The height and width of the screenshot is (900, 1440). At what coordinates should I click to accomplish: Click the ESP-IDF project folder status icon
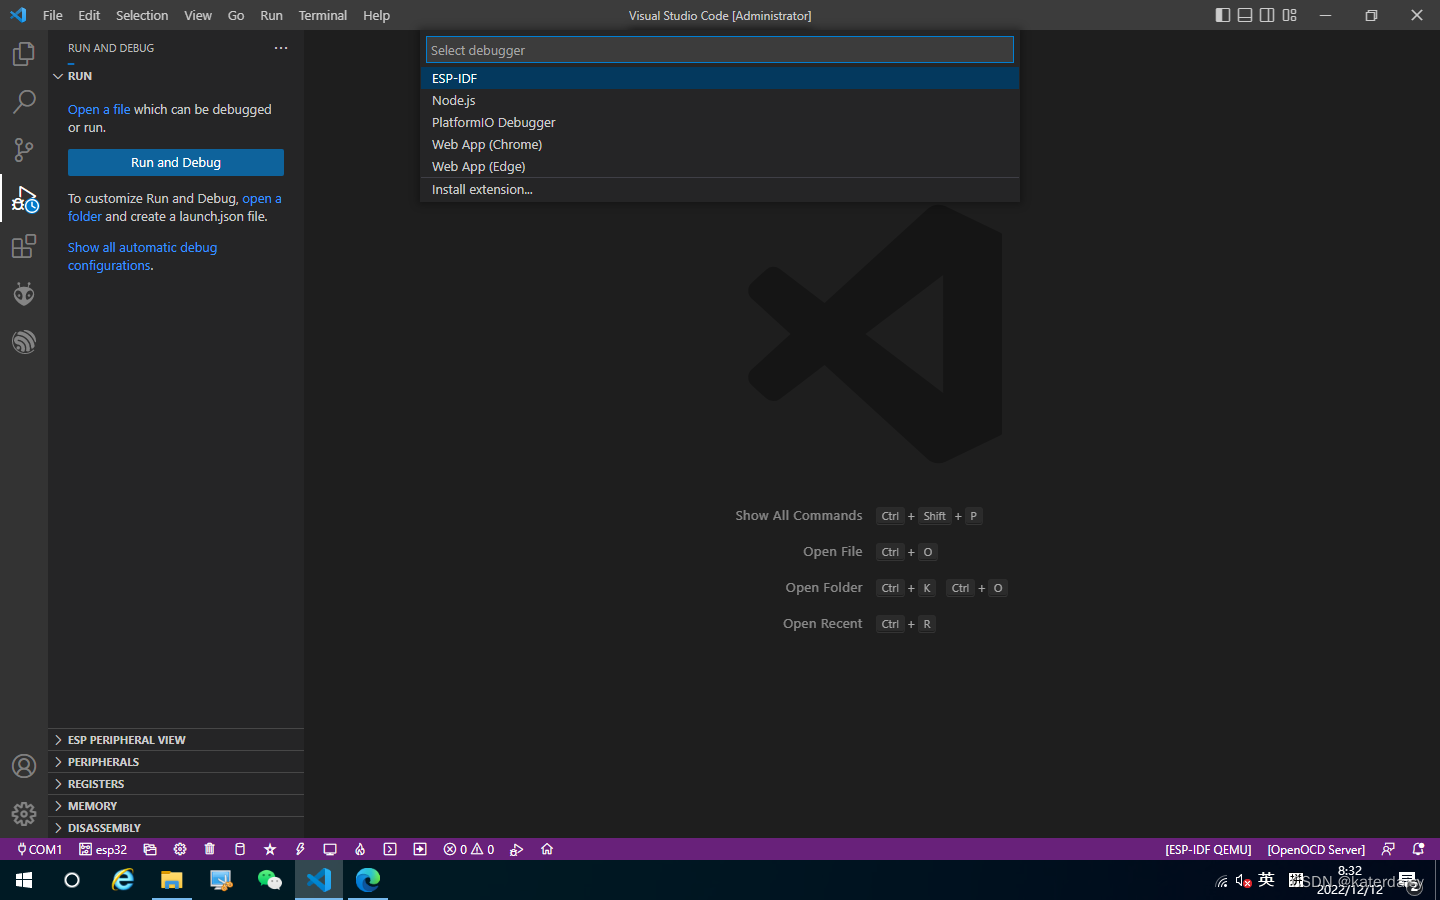[150, 849]
